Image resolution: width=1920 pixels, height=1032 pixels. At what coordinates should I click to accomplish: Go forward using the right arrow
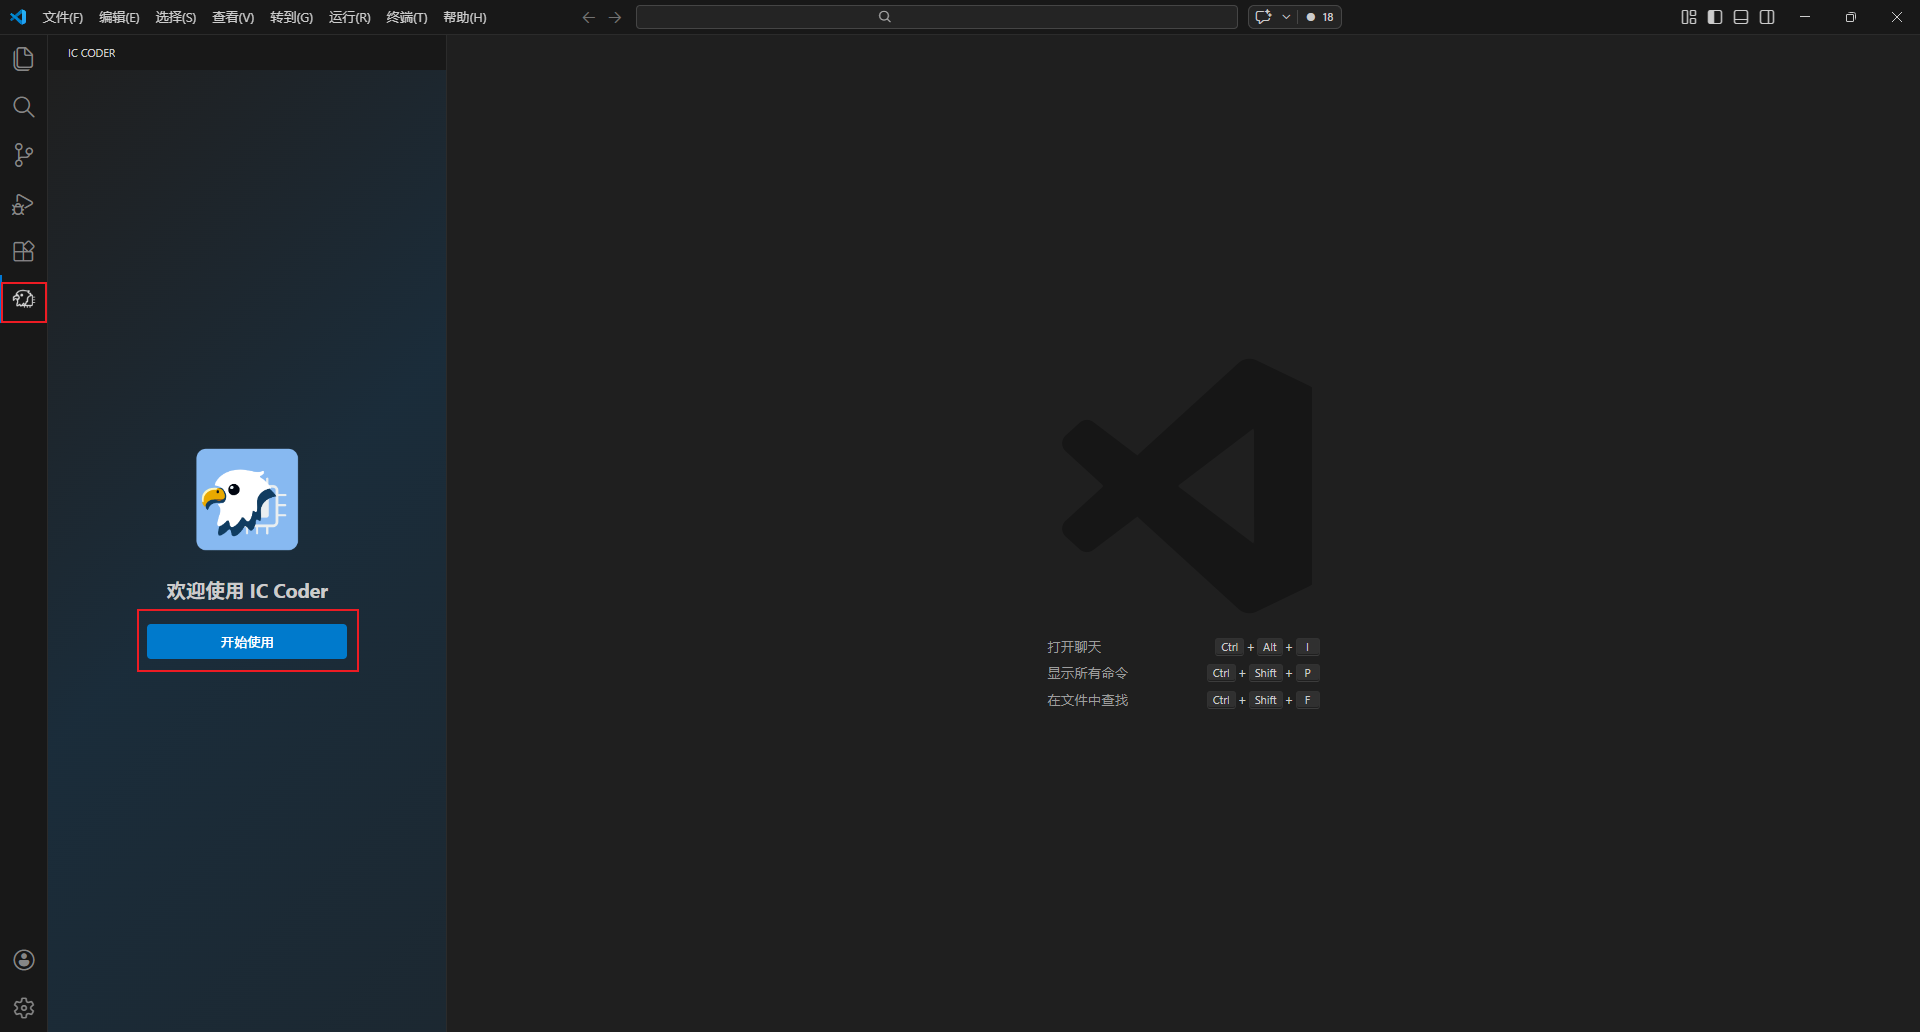point(615,17)
